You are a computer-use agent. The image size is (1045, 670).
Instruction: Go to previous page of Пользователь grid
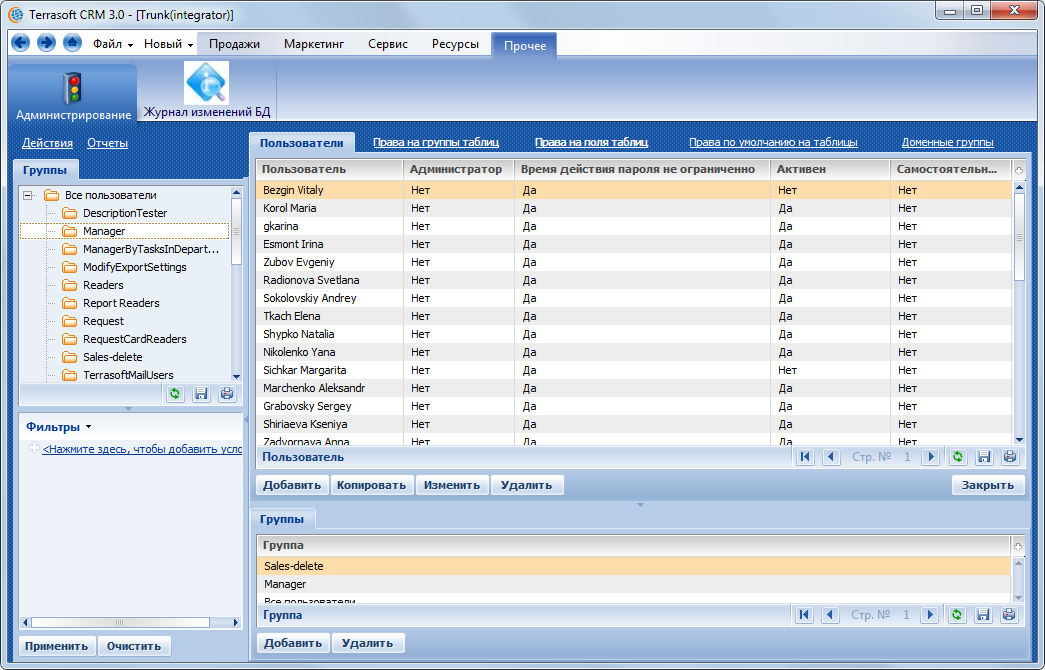click(x=831, y=457)
